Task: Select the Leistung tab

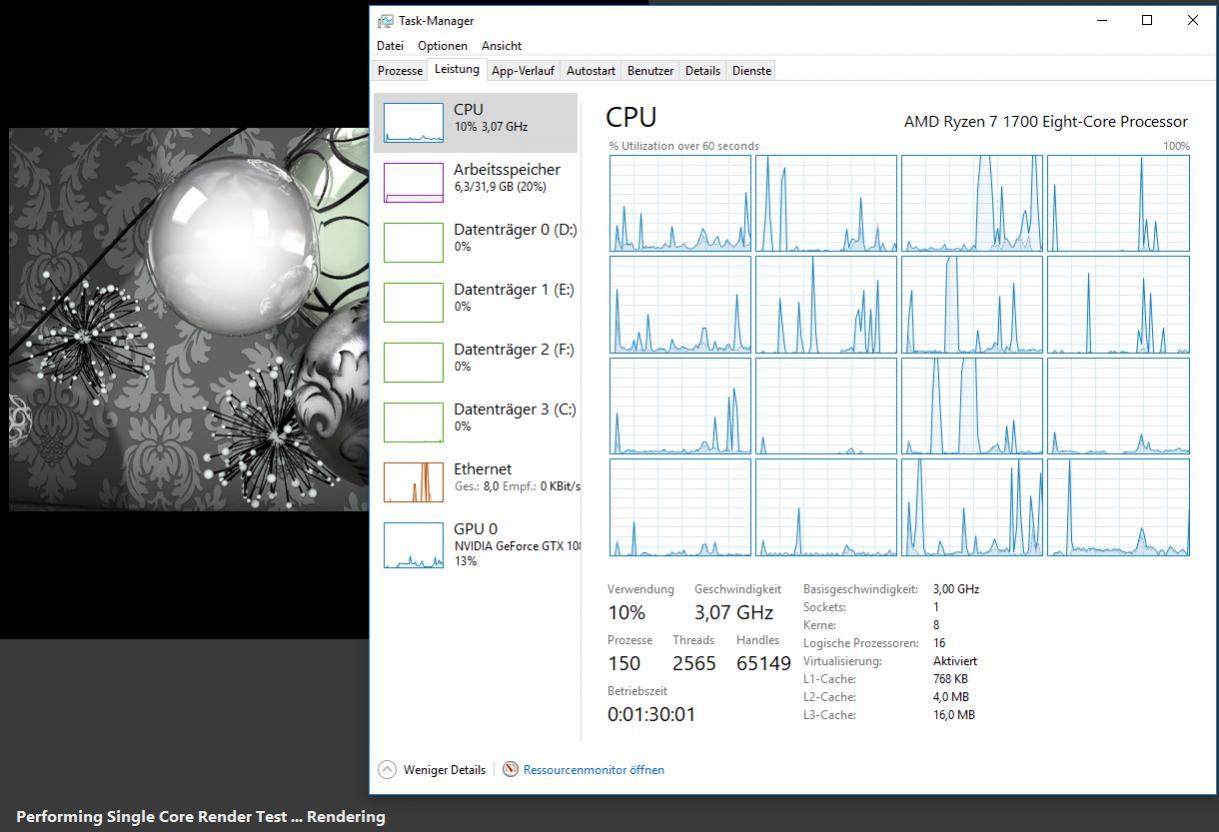Action: pyautogui.click(x=457, y=70)
